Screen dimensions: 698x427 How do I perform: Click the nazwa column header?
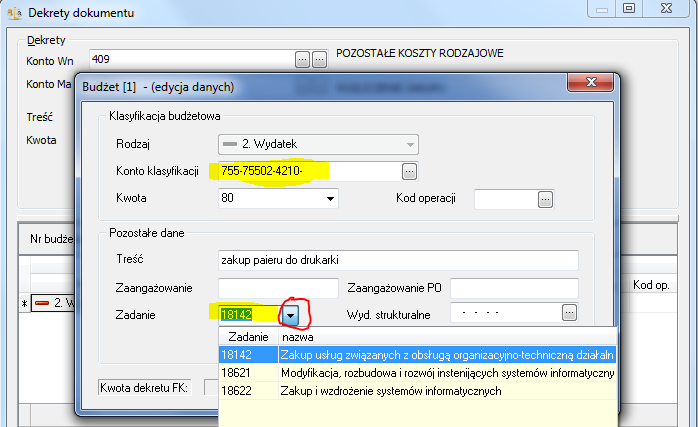(x=447, y=337)
